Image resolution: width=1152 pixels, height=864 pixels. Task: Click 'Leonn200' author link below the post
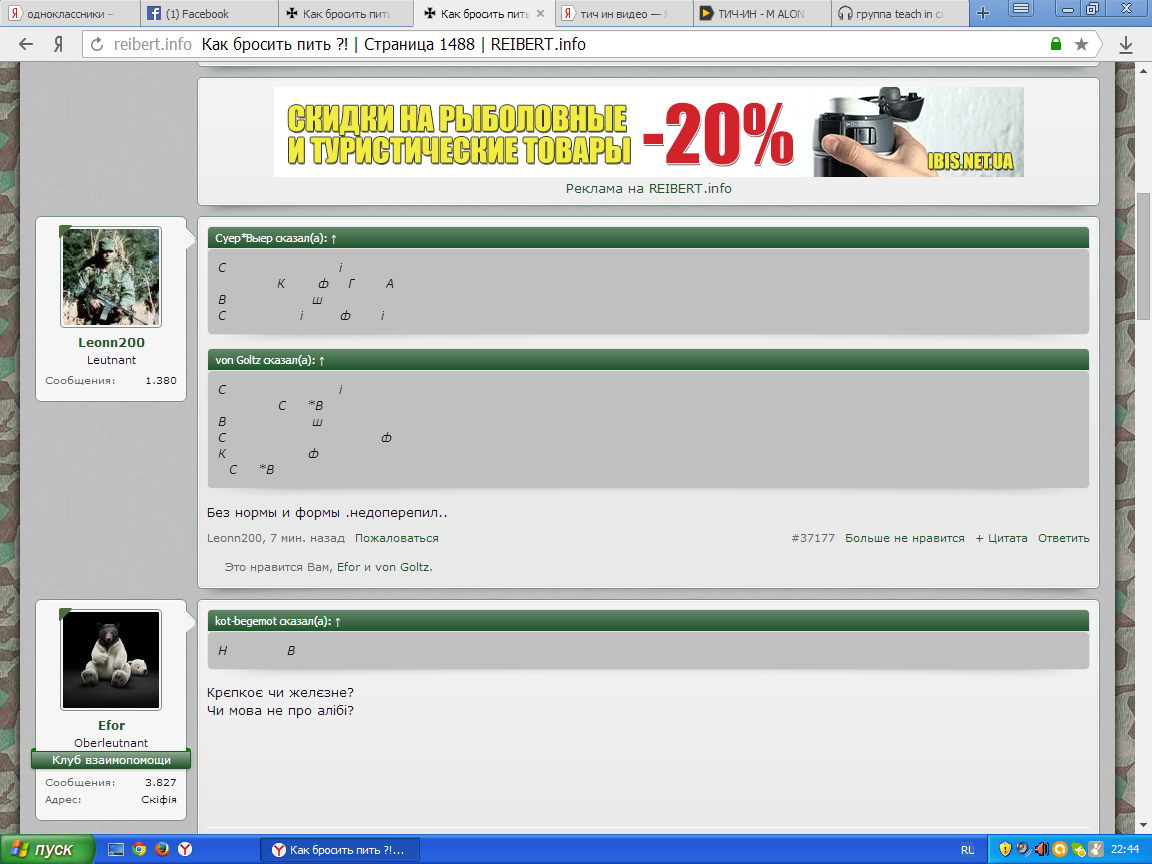click(x=234, y=538)
